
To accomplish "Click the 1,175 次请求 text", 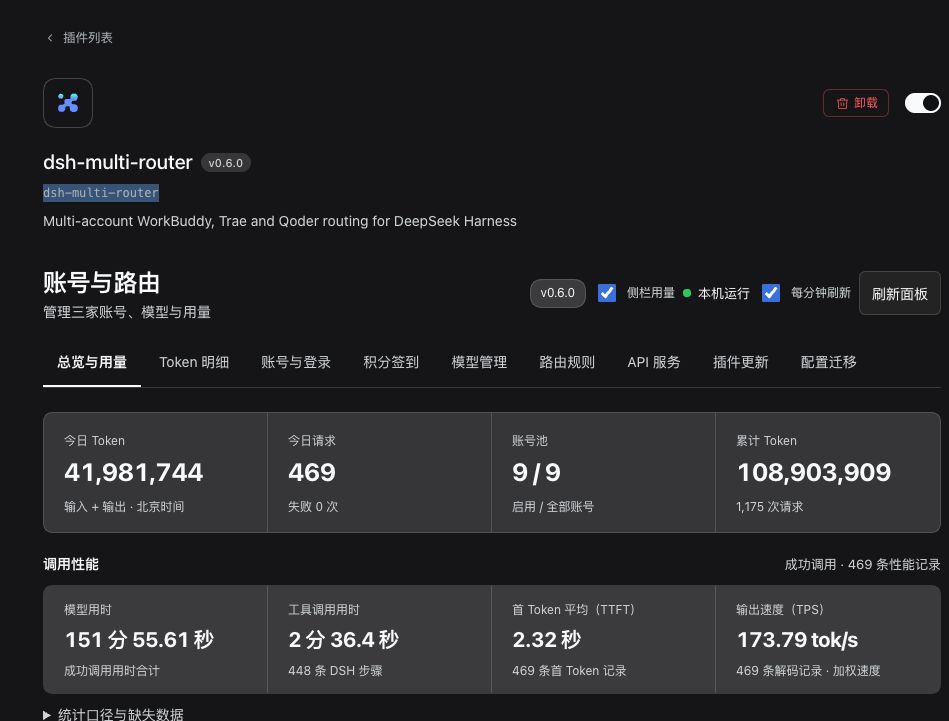I will pos(770,507).
